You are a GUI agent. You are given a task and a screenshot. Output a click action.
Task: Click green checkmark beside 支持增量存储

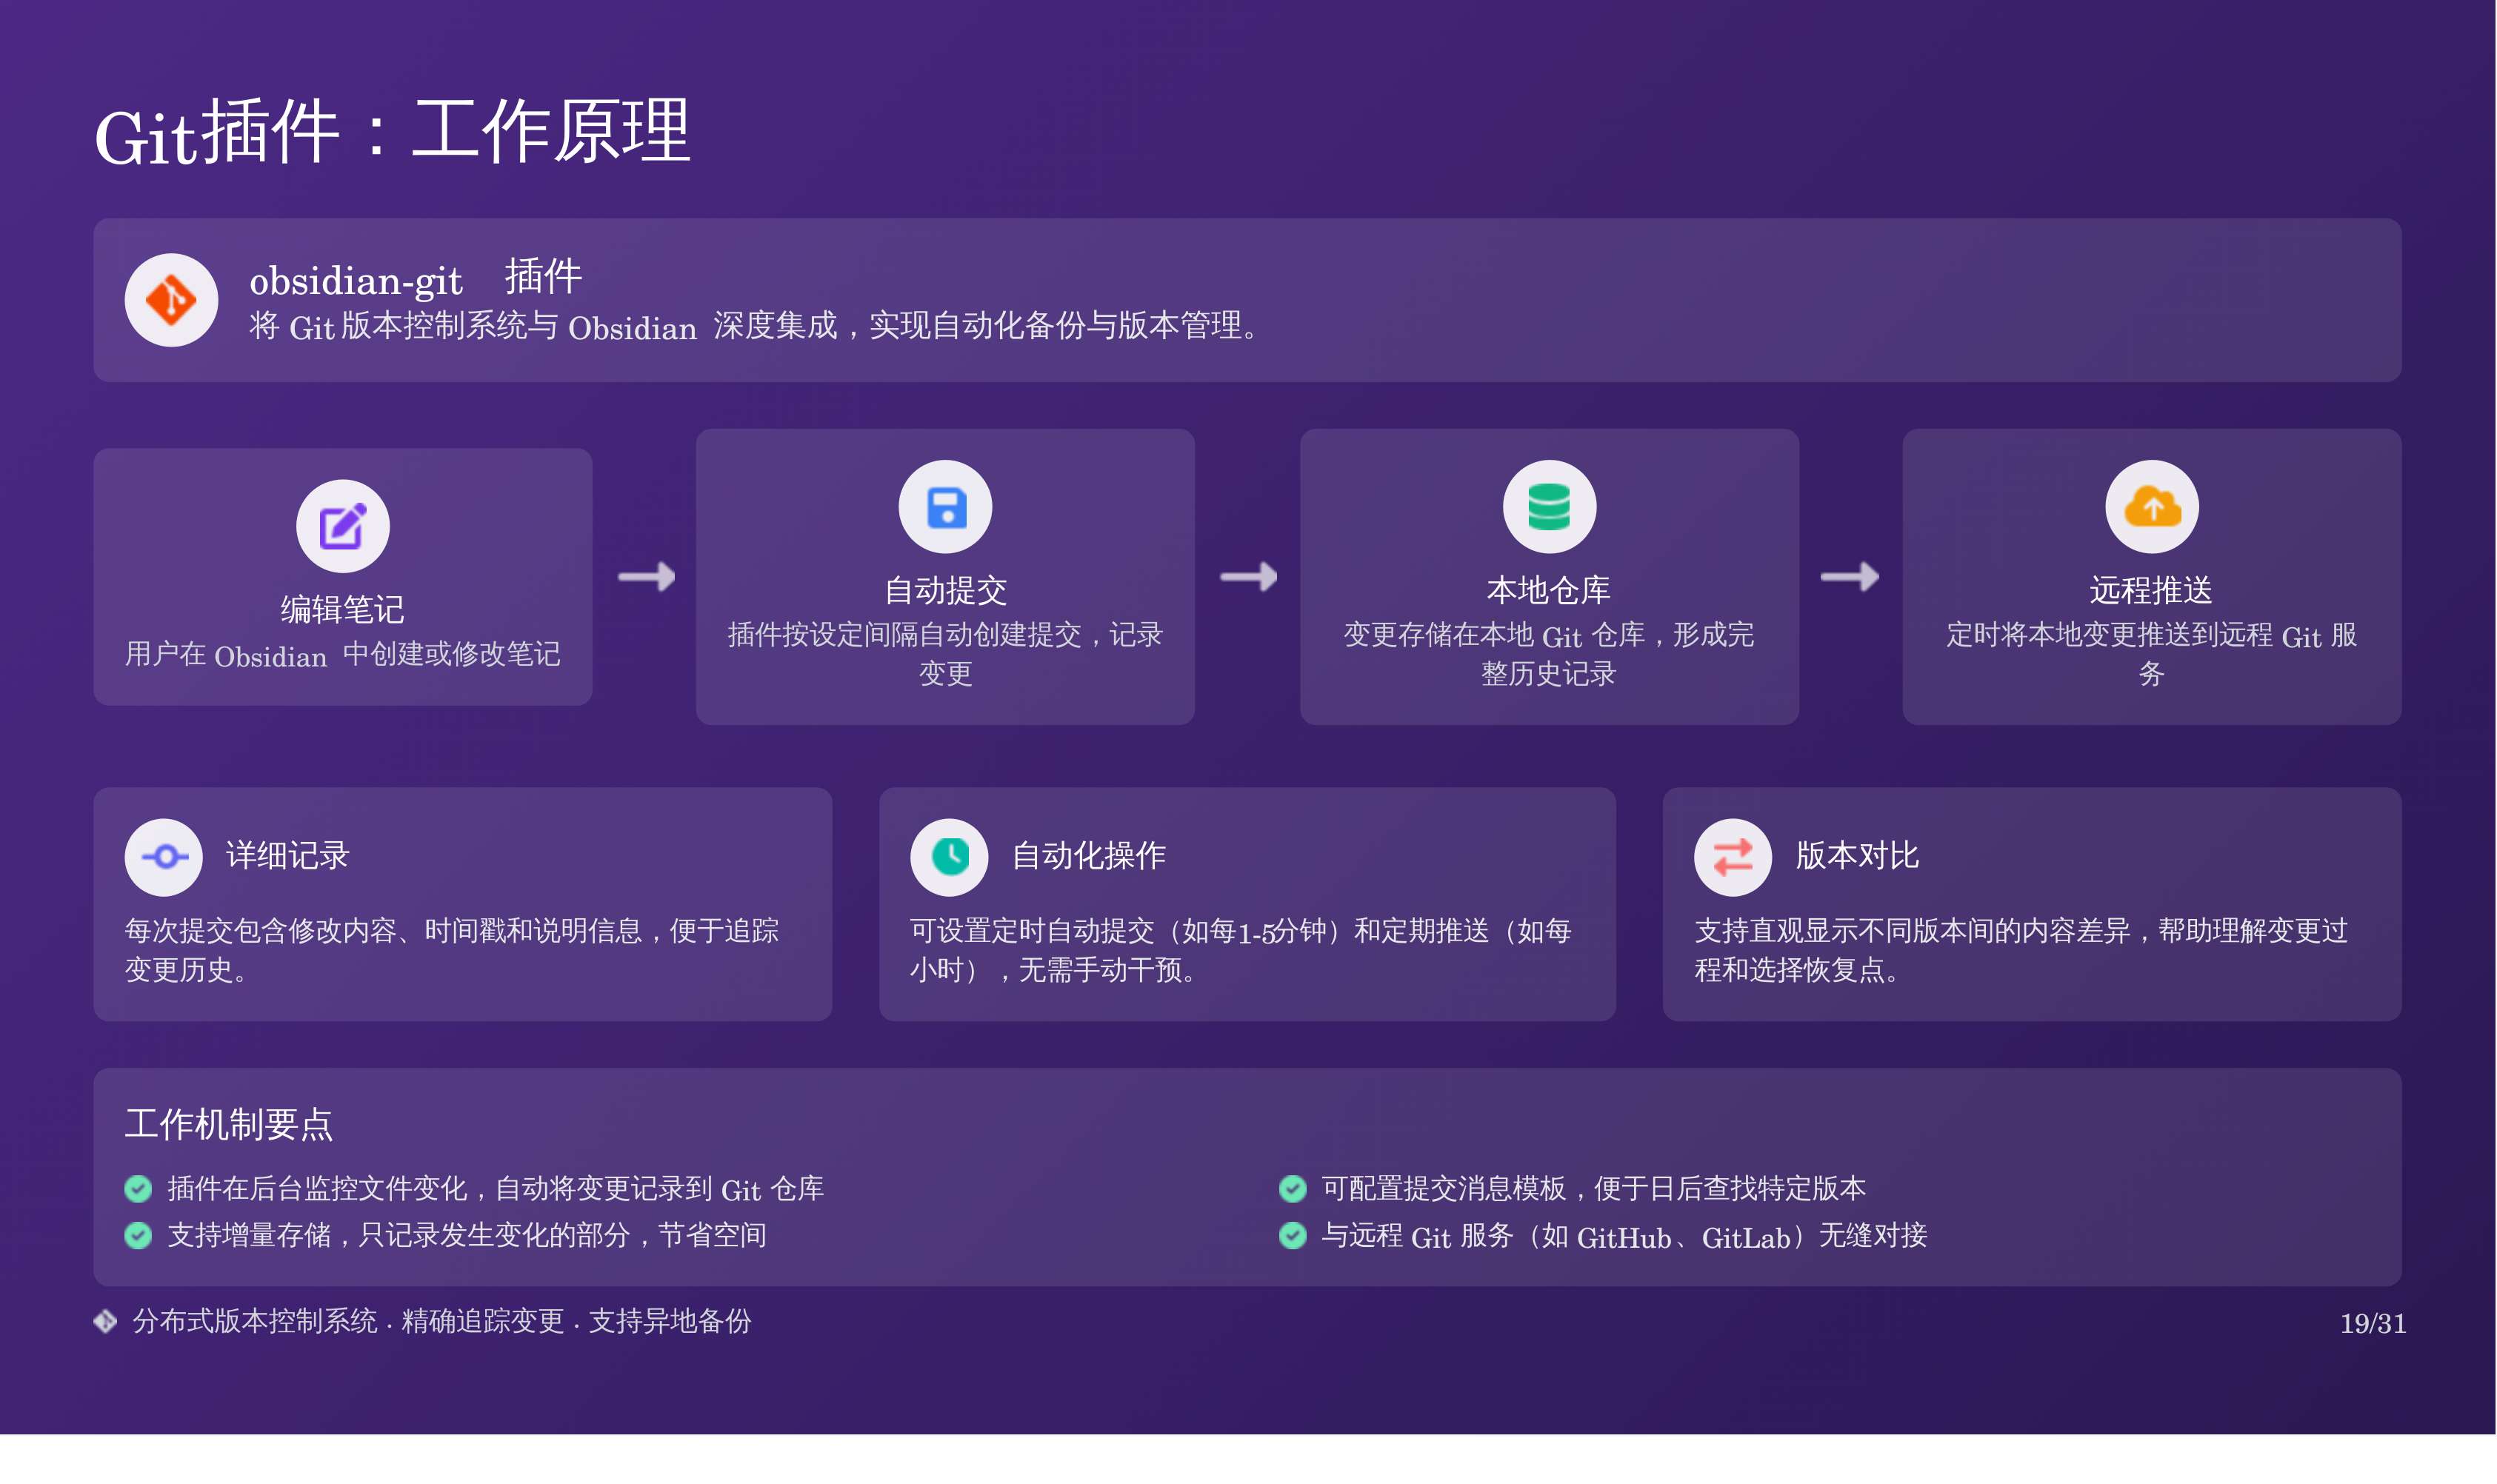[138, 1235]
